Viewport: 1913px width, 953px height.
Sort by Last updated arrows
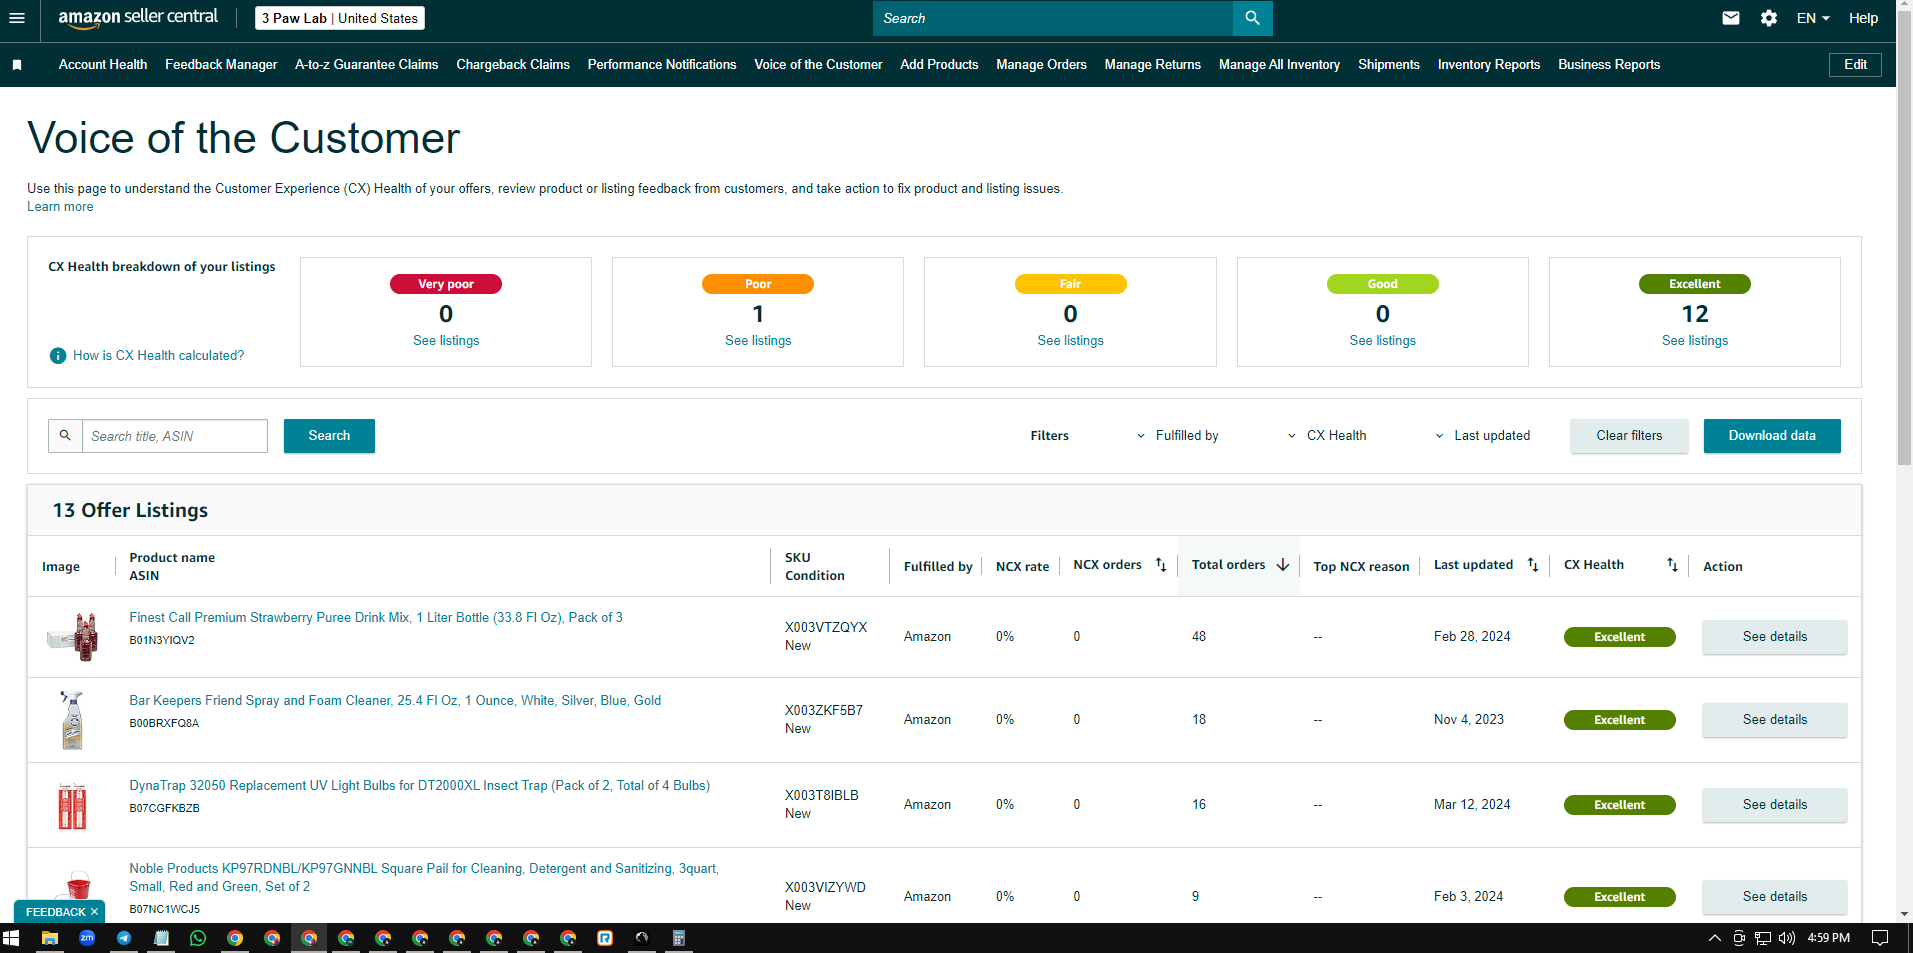click(1533, 565)
